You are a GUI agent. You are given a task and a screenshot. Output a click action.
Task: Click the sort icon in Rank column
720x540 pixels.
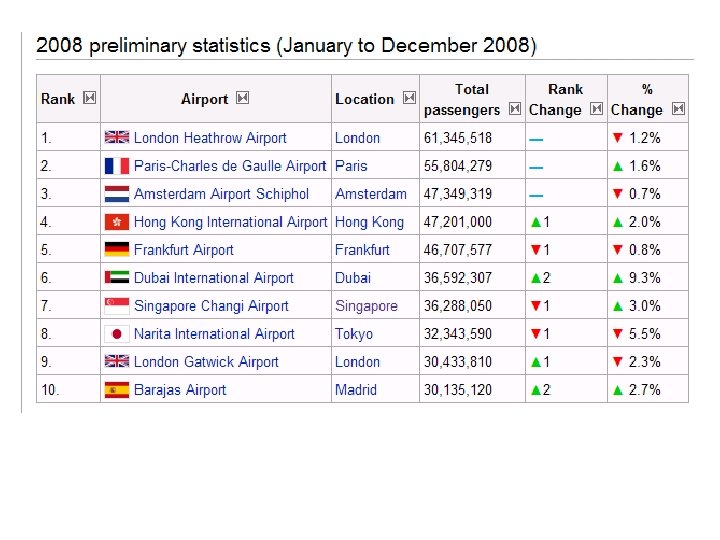89,98
